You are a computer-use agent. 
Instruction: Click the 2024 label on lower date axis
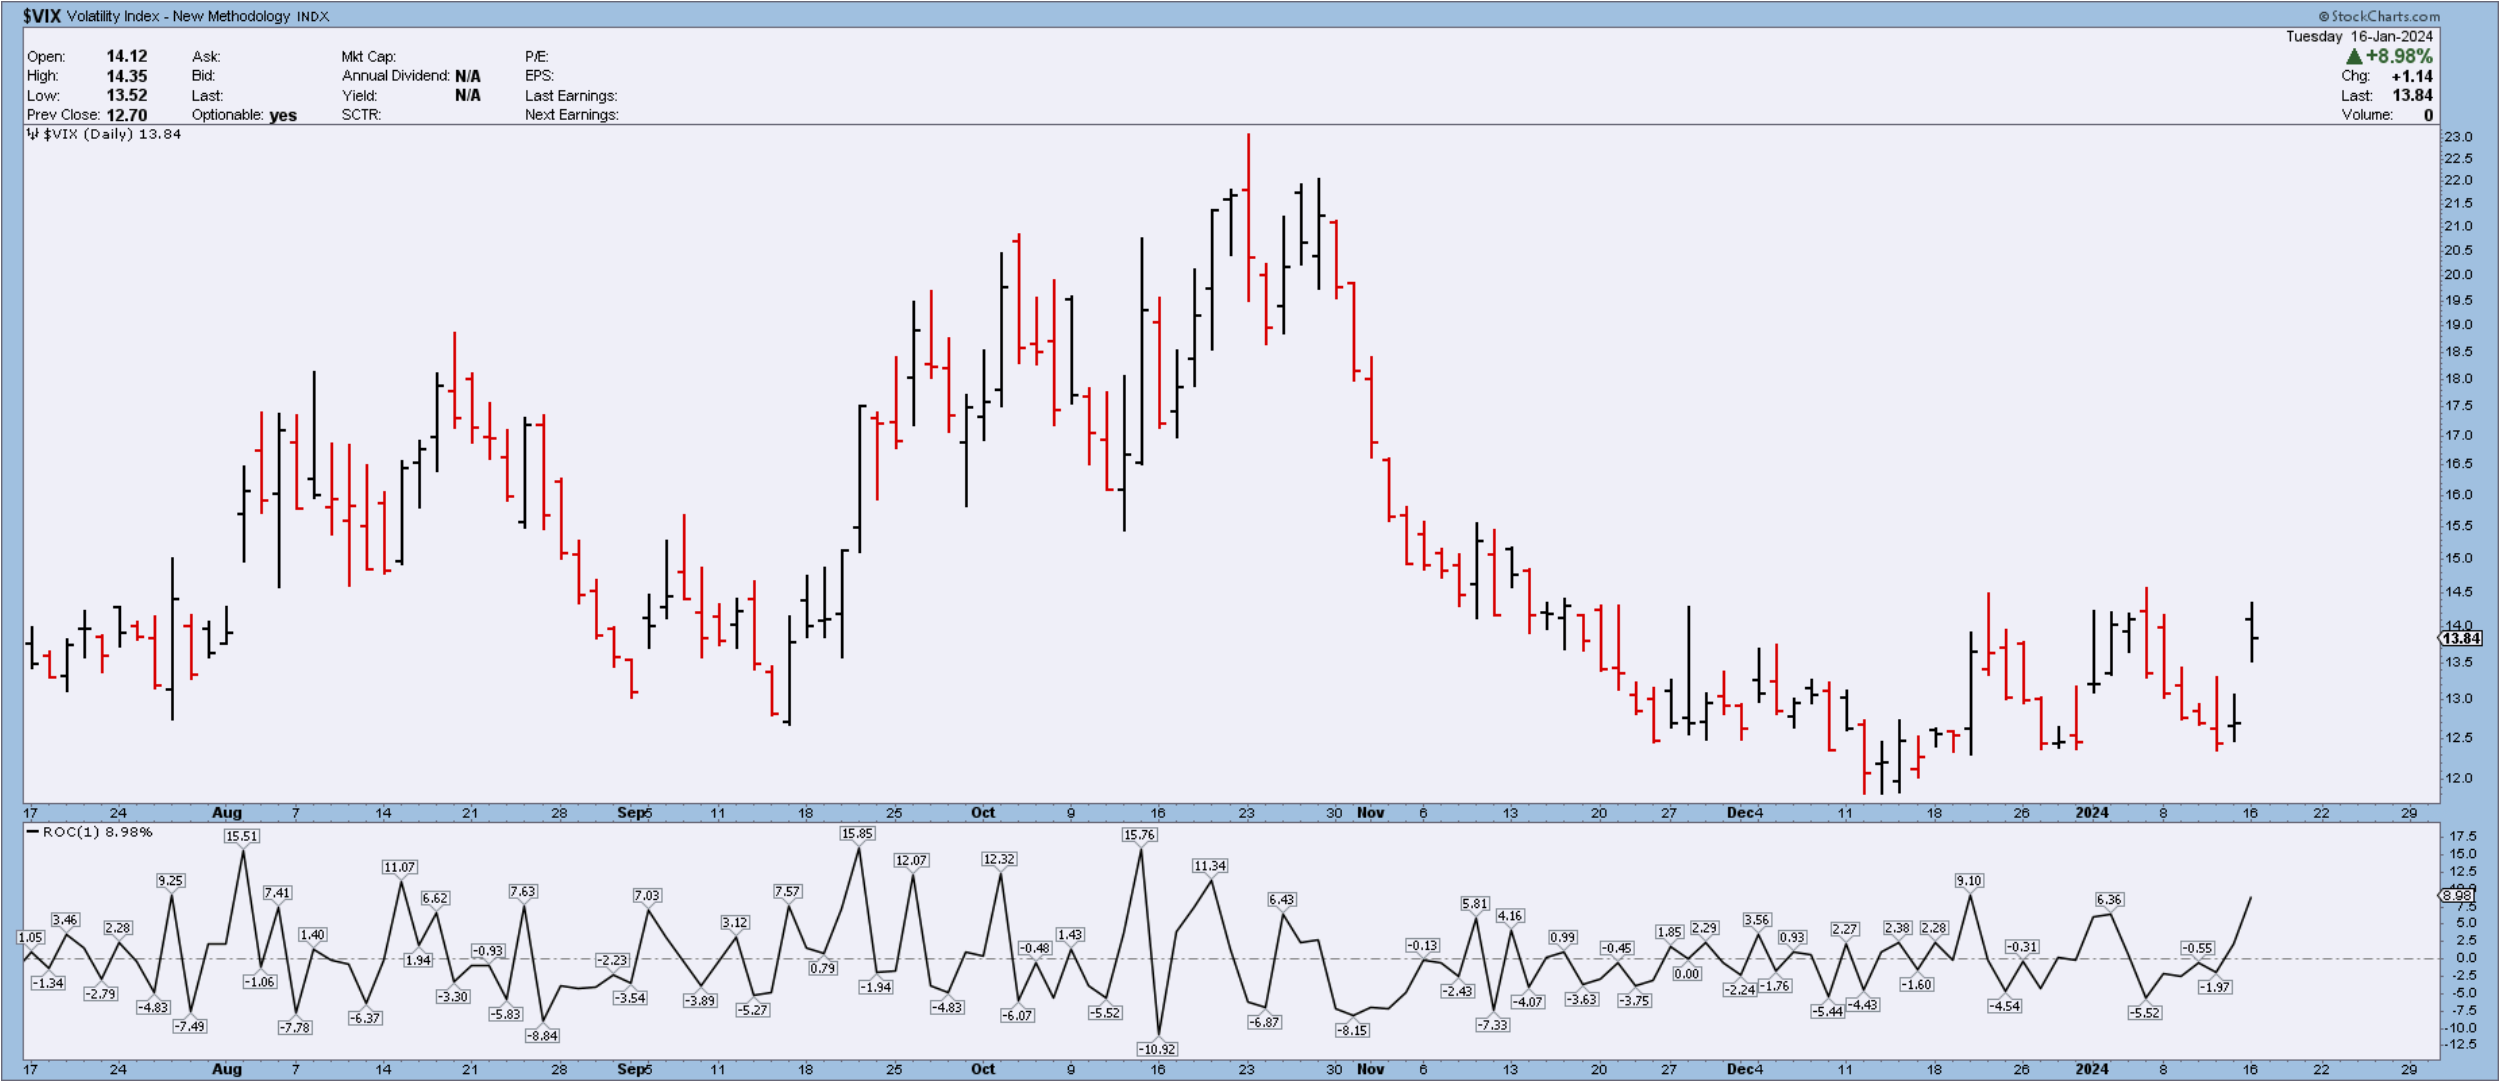point(2091,1069)
